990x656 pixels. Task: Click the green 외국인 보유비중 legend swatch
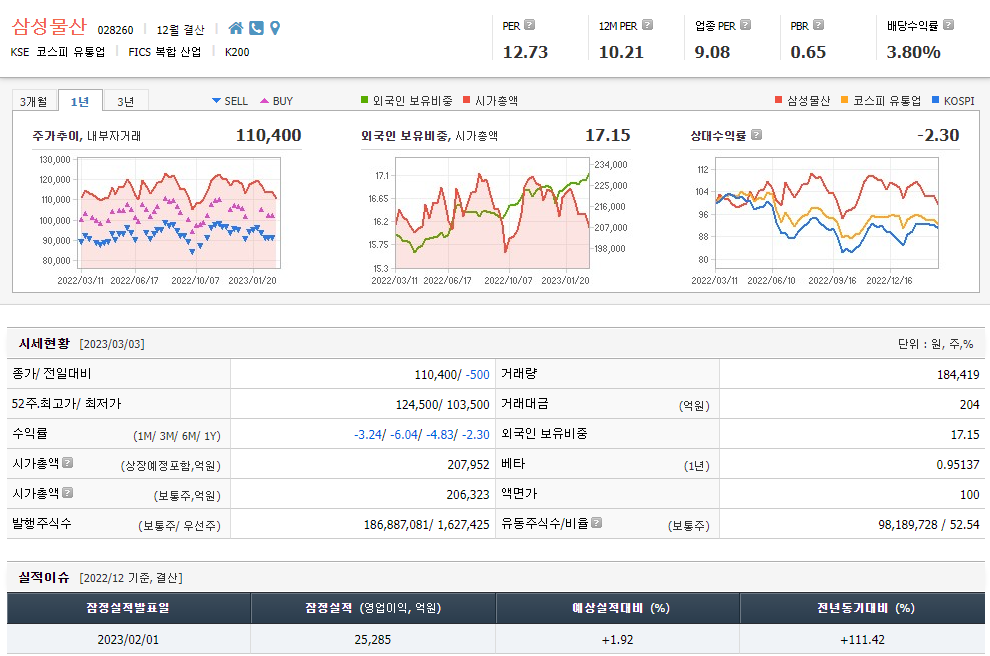(x=364, y=100)
